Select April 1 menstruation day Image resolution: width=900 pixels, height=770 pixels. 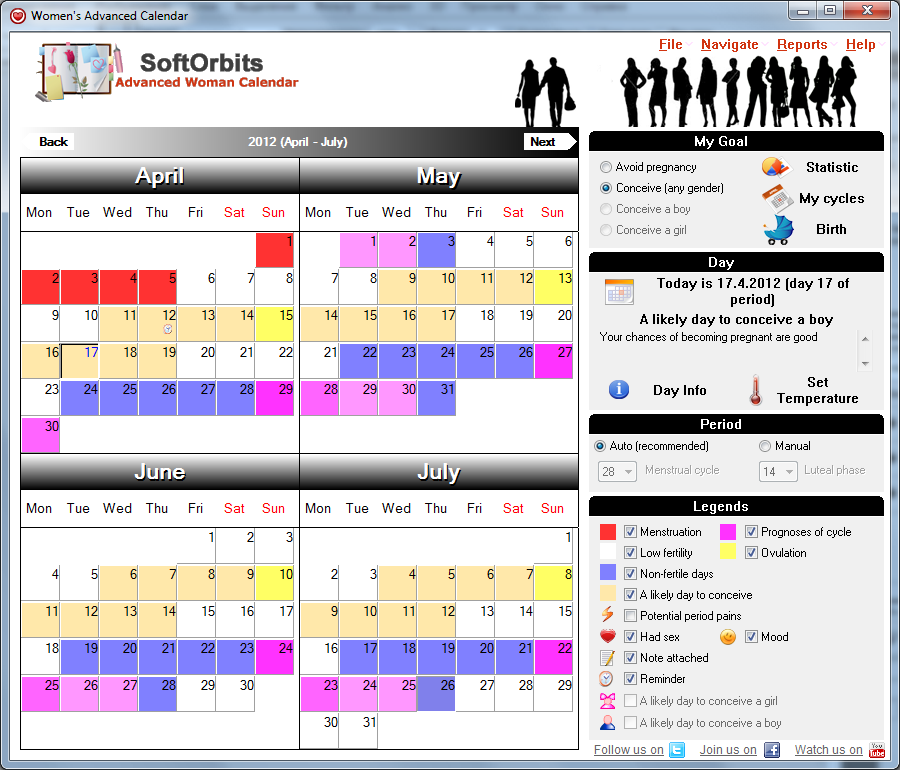[274, 250]
